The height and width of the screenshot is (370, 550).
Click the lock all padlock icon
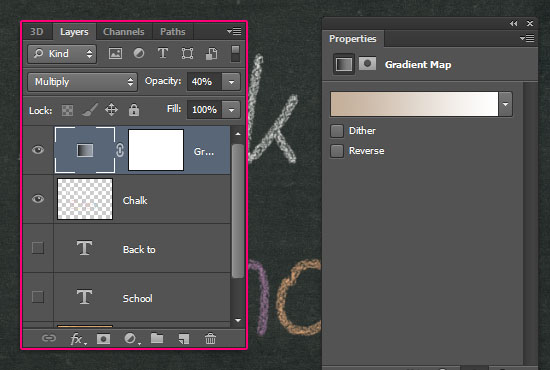coord(134,110)
